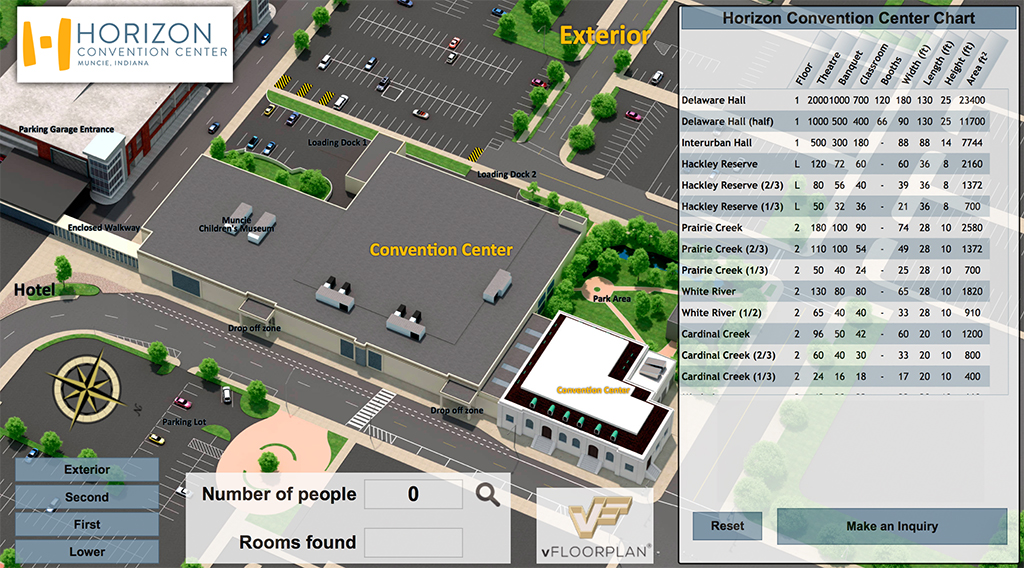The image size is (1024, 568).
Task: Select the Prairie Creek row
Action: tap(835, 228)
